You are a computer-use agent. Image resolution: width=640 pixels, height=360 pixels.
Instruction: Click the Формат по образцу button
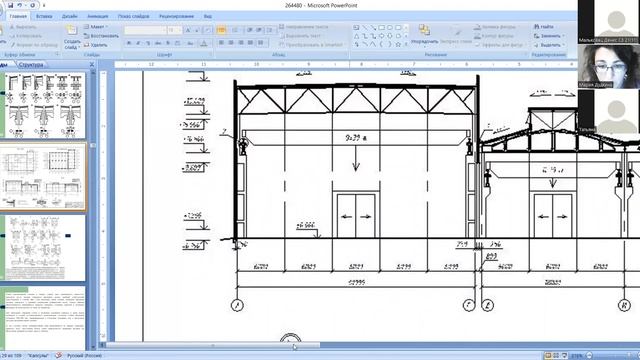click(x=34, y=45)
